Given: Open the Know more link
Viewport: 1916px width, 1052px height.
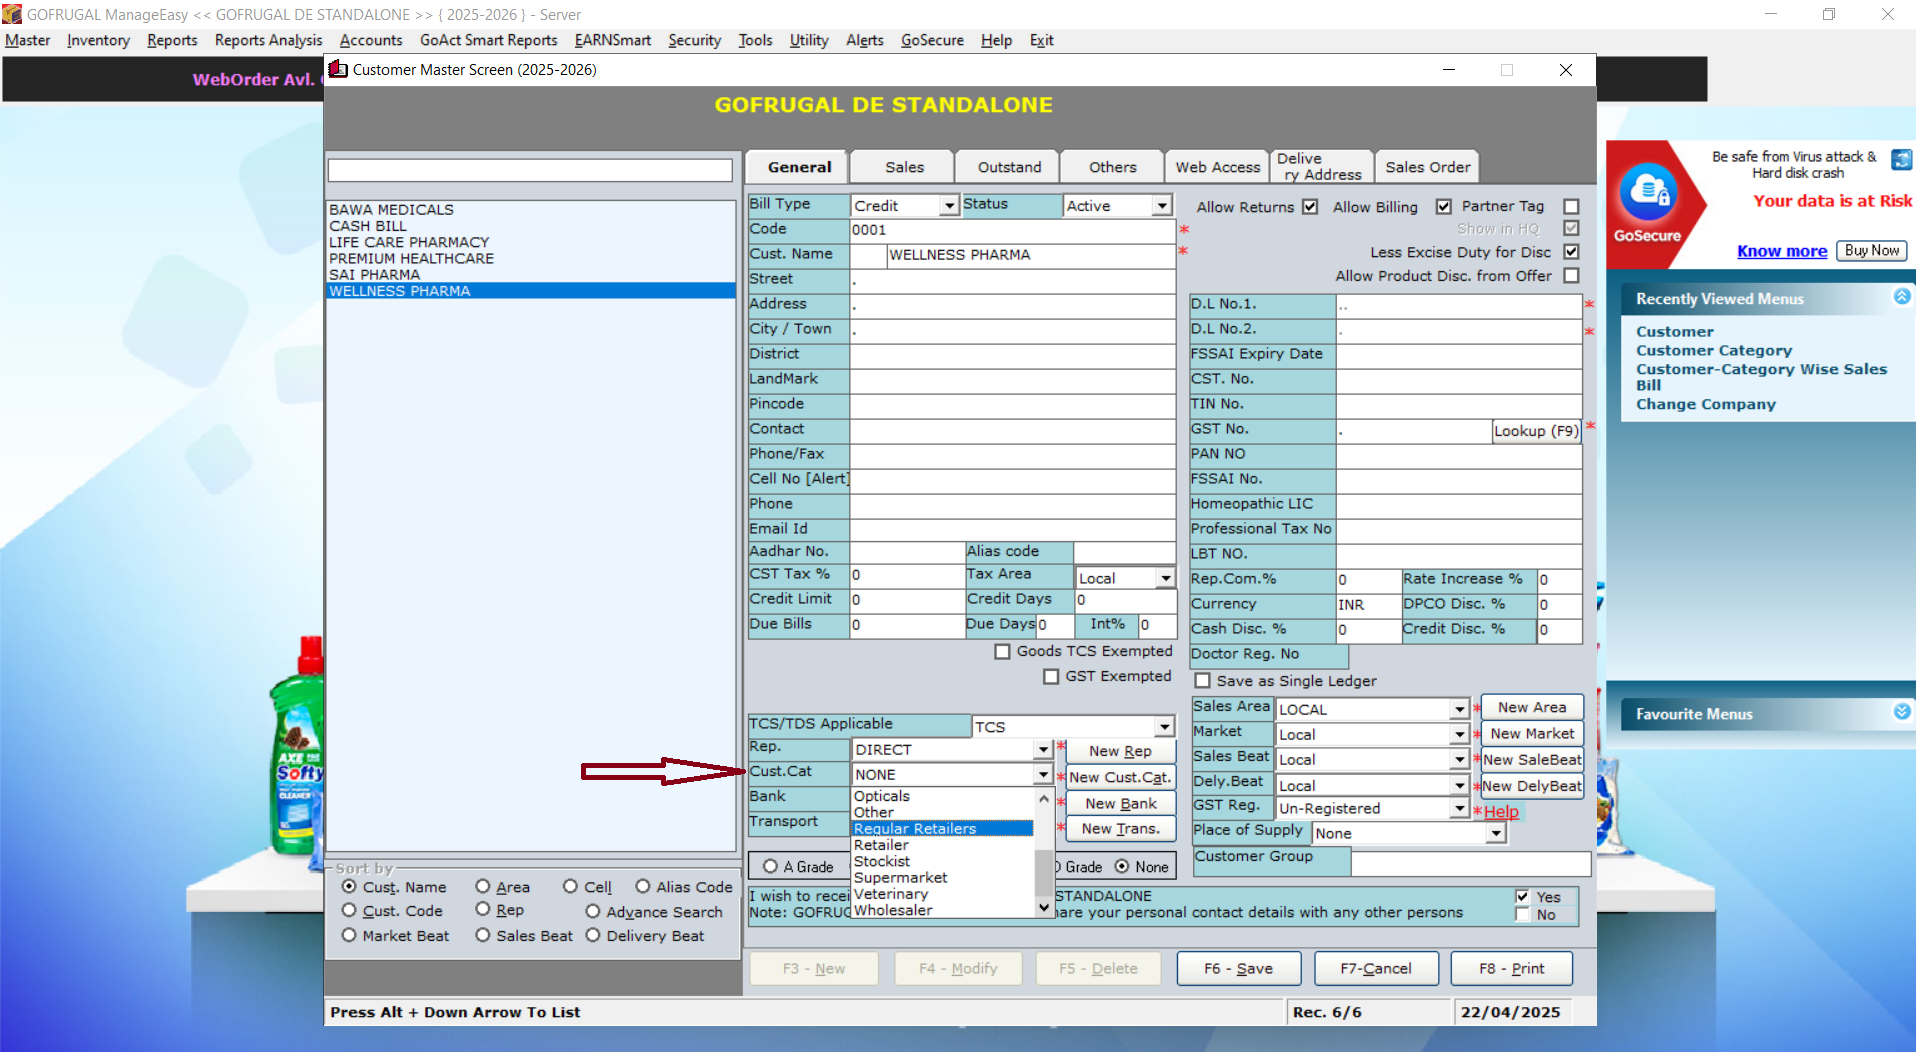Looking at the screenshot, I should tap(1781, 251).
